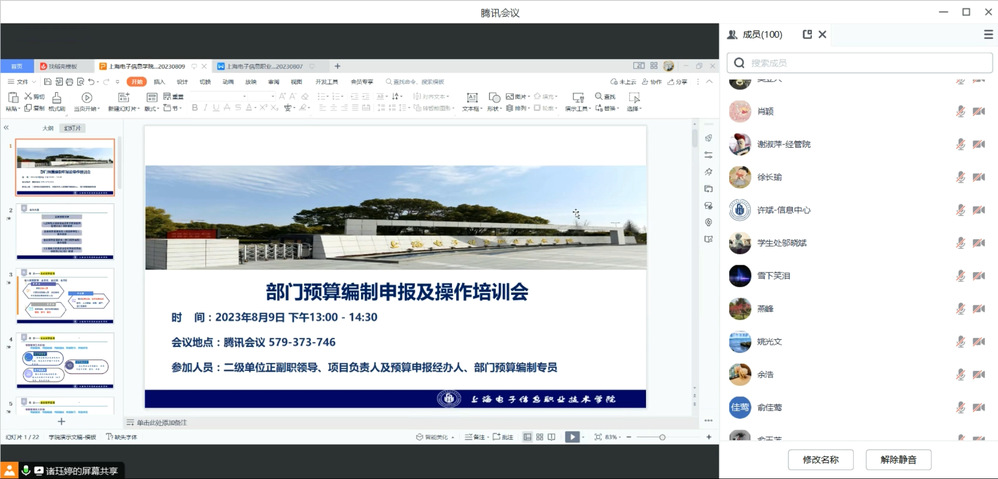
Task: Toggle microphone for 许斌-信息中心
Action: [x=961, y=210]
